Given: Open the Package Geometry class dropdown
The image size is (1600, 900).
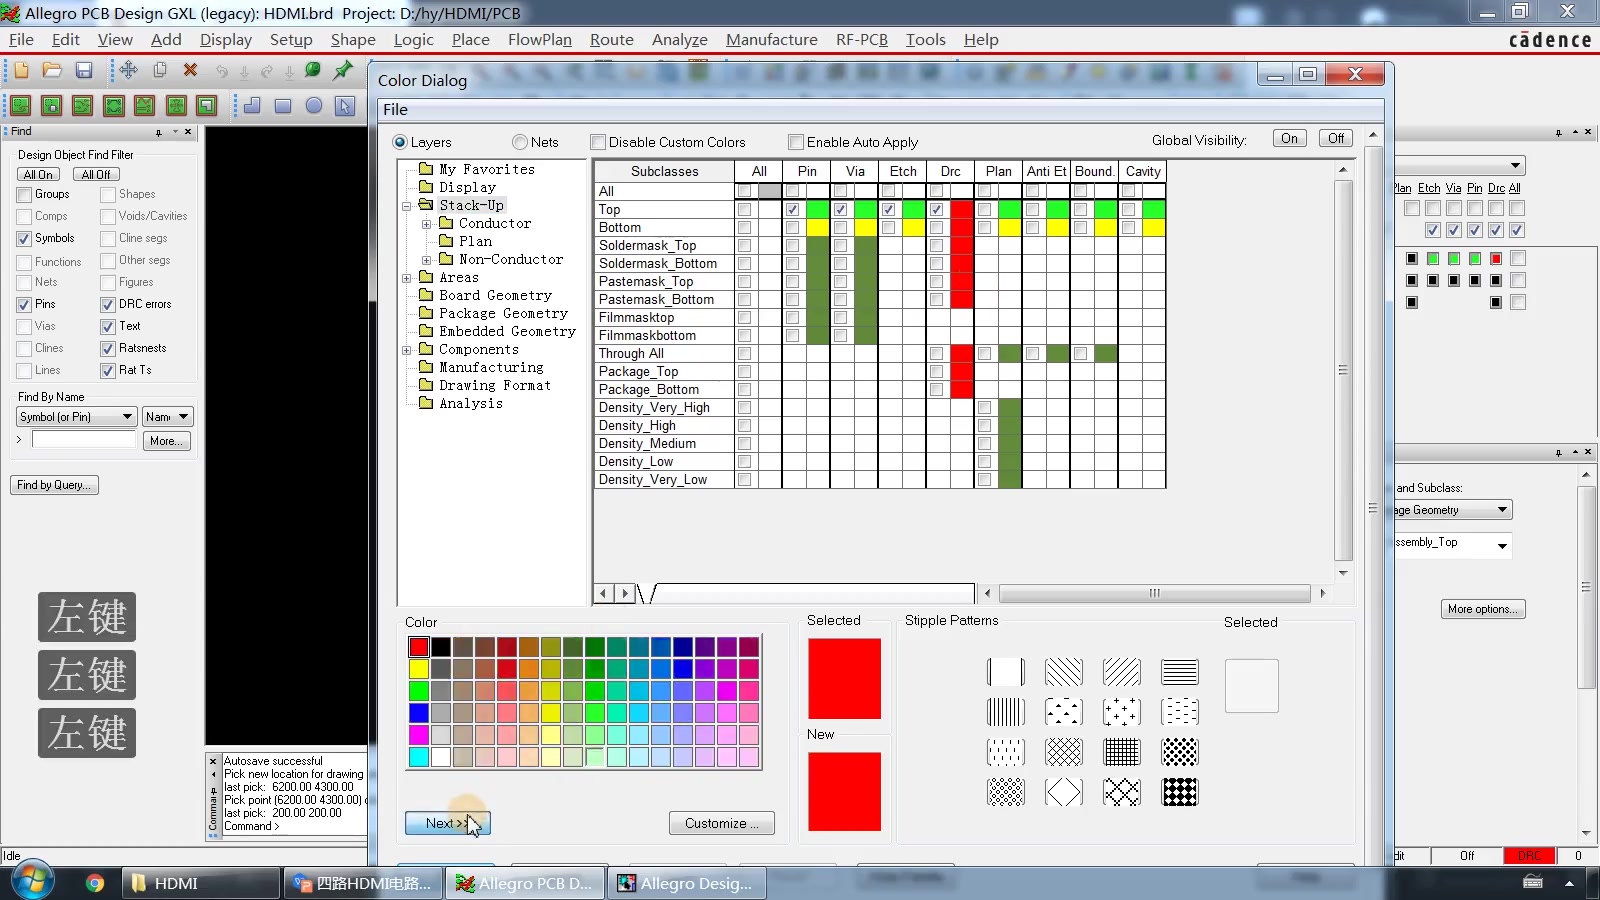Looking at the screenshot, I should click(x=1502, y=510).
